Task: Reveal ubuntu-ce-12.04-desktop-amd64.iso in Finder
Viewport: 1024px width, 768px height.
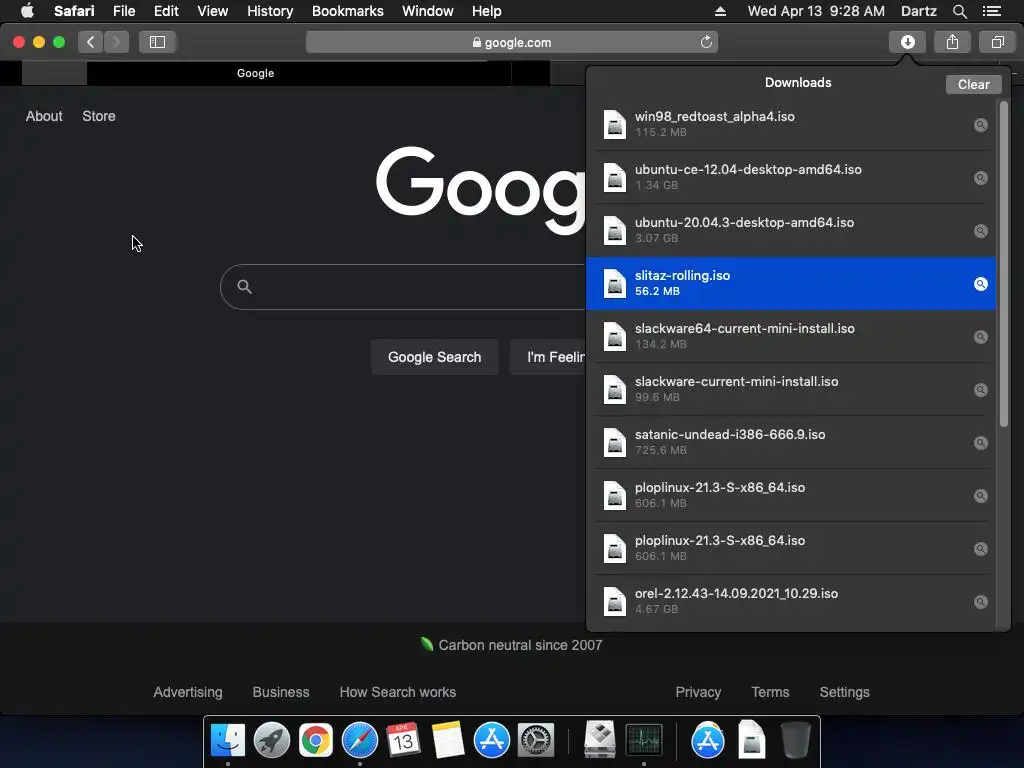Action: [980, 178]
